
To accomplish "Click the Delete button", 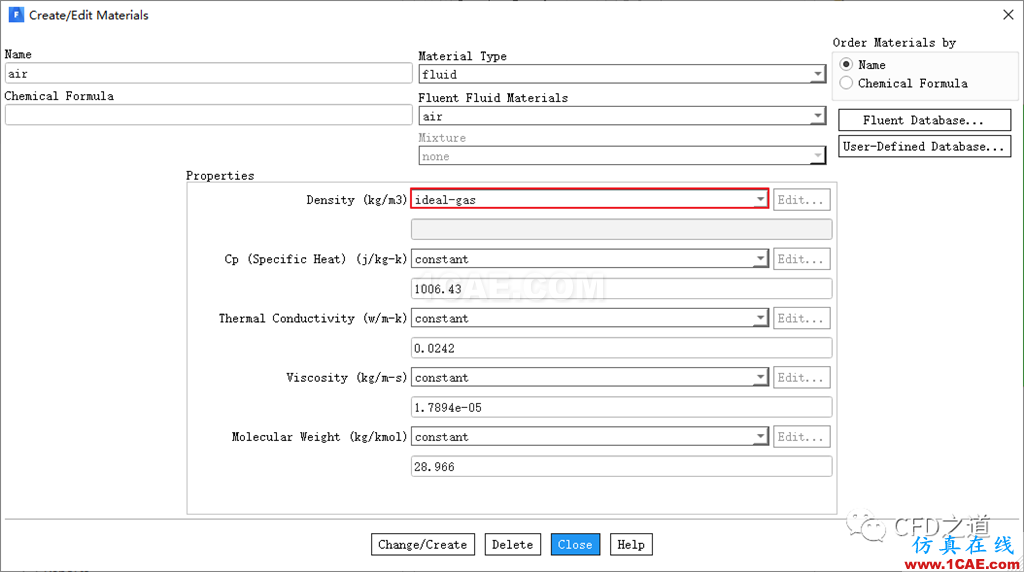I will (x=513, y=545).
